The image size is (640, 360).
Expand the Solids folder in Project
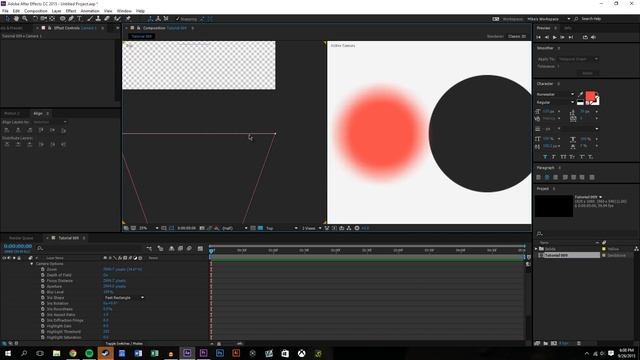[536, 249]
